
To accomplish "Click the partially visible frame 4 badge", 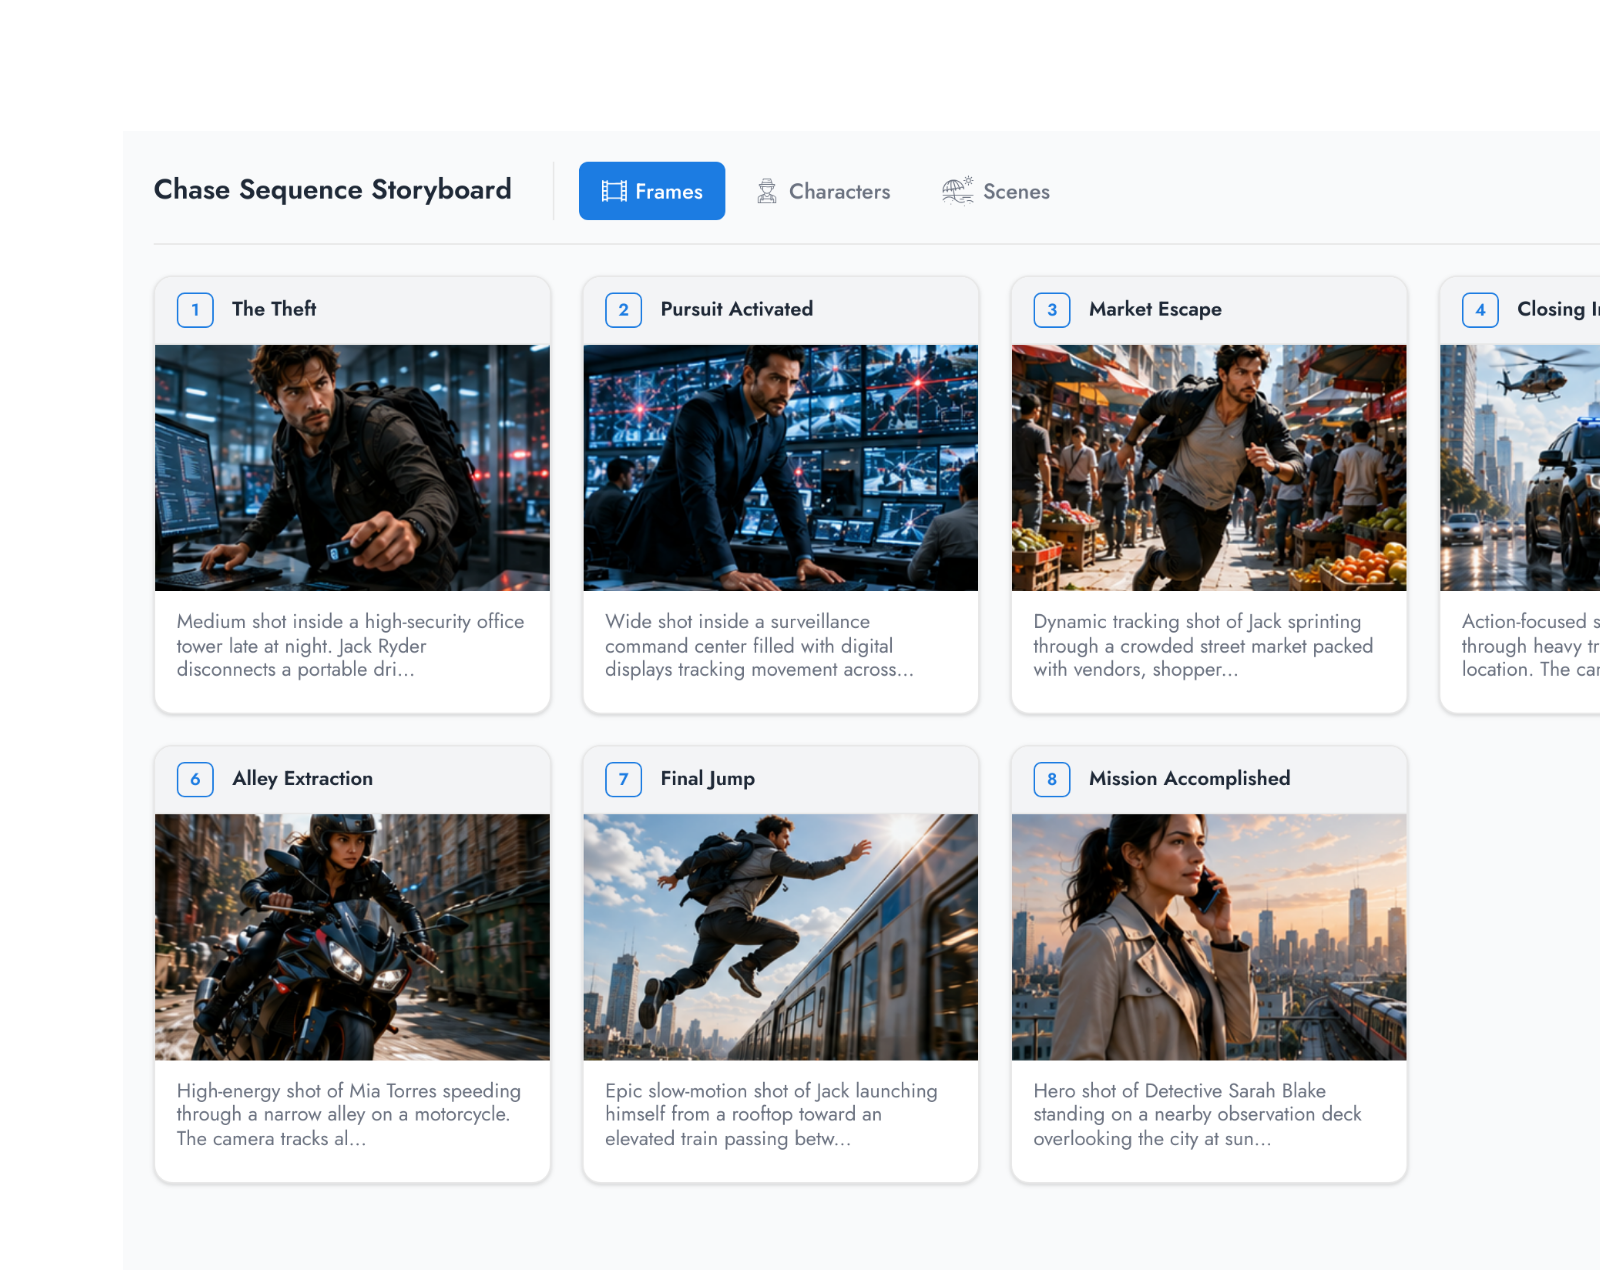I will click(1480, 310).
